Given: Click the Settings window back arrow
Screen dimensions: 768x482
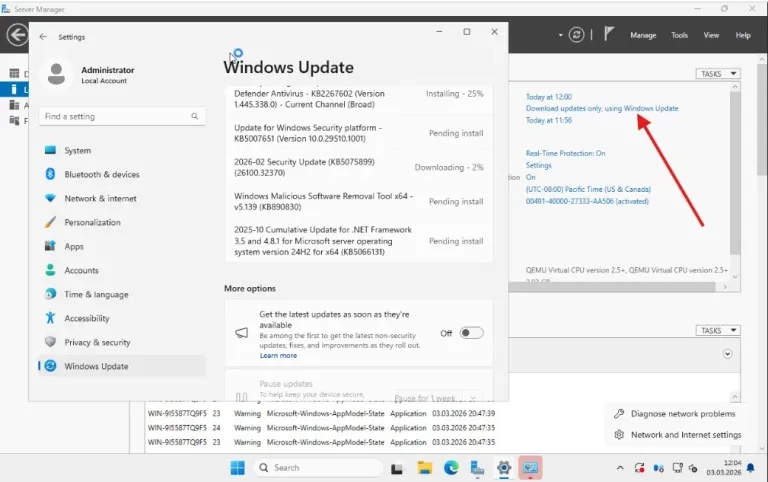Looking at the screenshot, I should [43, 37].
